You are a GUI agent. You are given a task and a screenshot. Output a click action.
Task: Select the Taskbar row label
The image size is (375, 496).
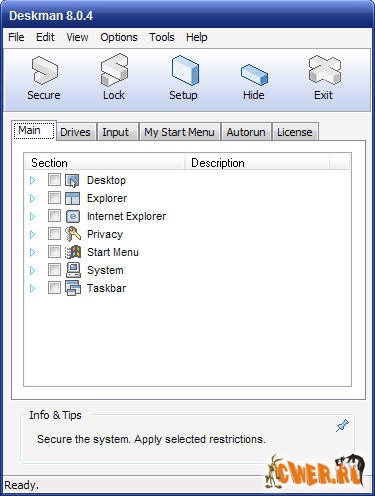[107, 288]
